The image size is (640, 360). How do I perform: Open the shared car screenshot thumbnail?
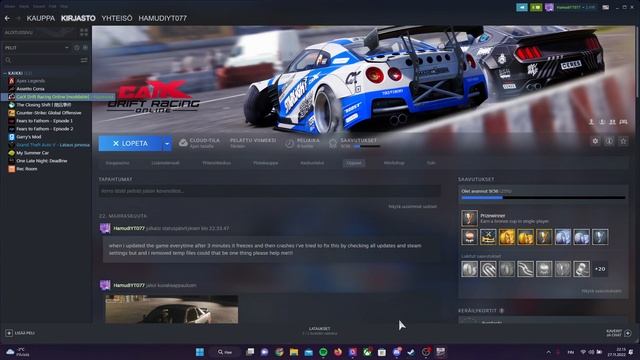[x=171, y=309]
